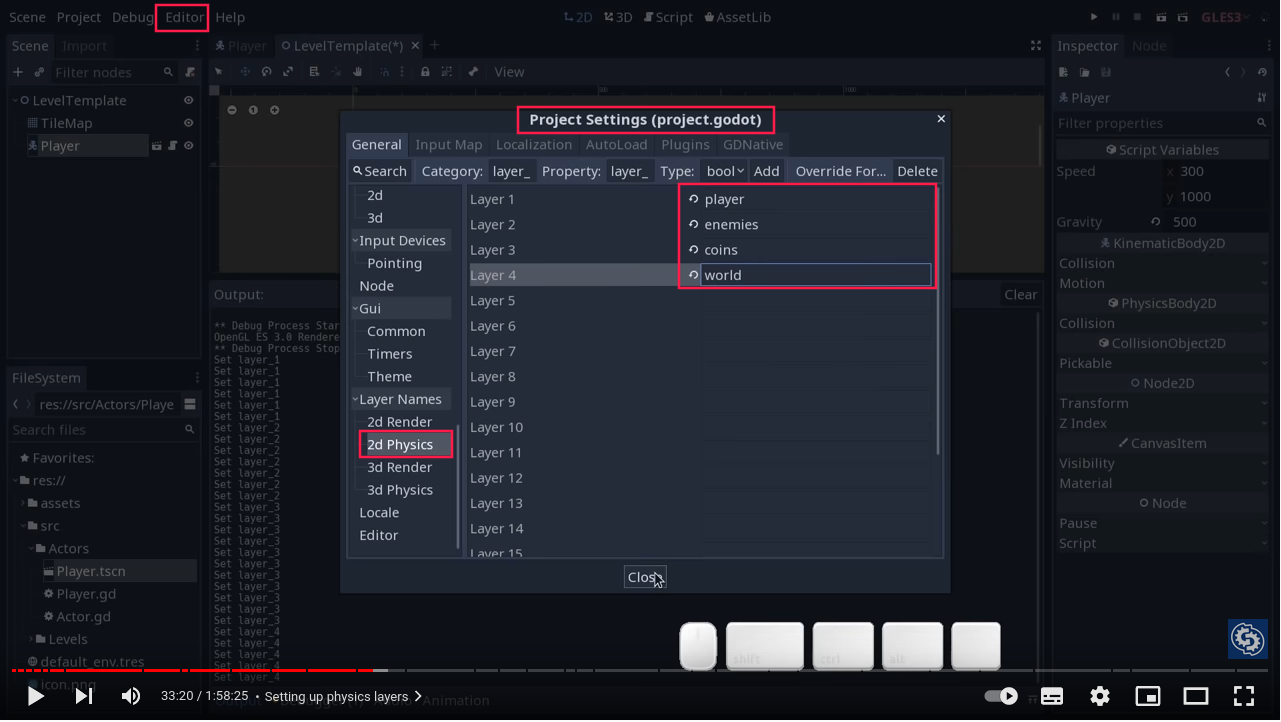Switch to AutoLoad tab

(617, 145)
